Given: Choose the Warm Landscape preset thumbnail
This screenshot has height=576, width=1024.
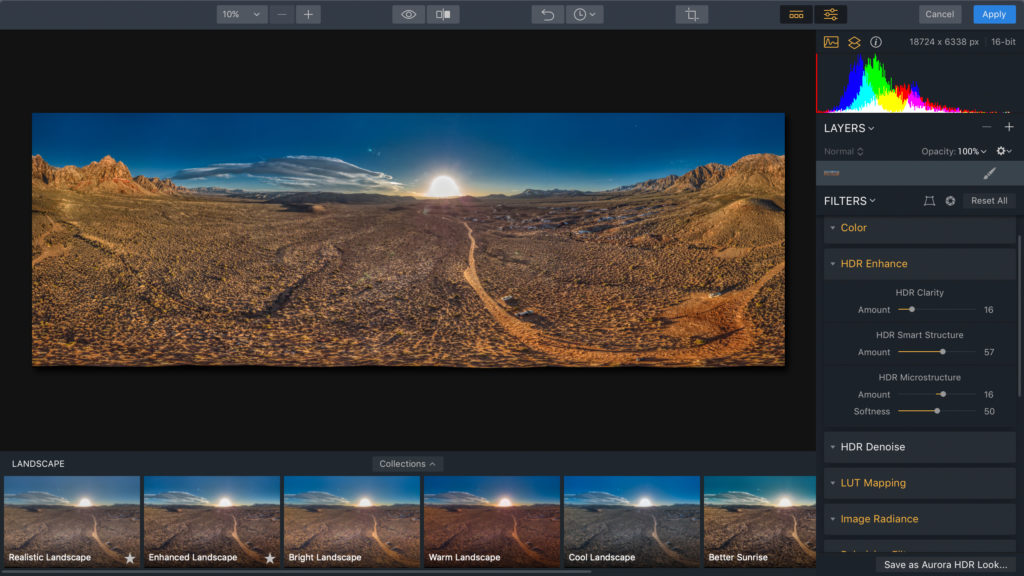Looking at the screenshot, I should pos(492,521).
